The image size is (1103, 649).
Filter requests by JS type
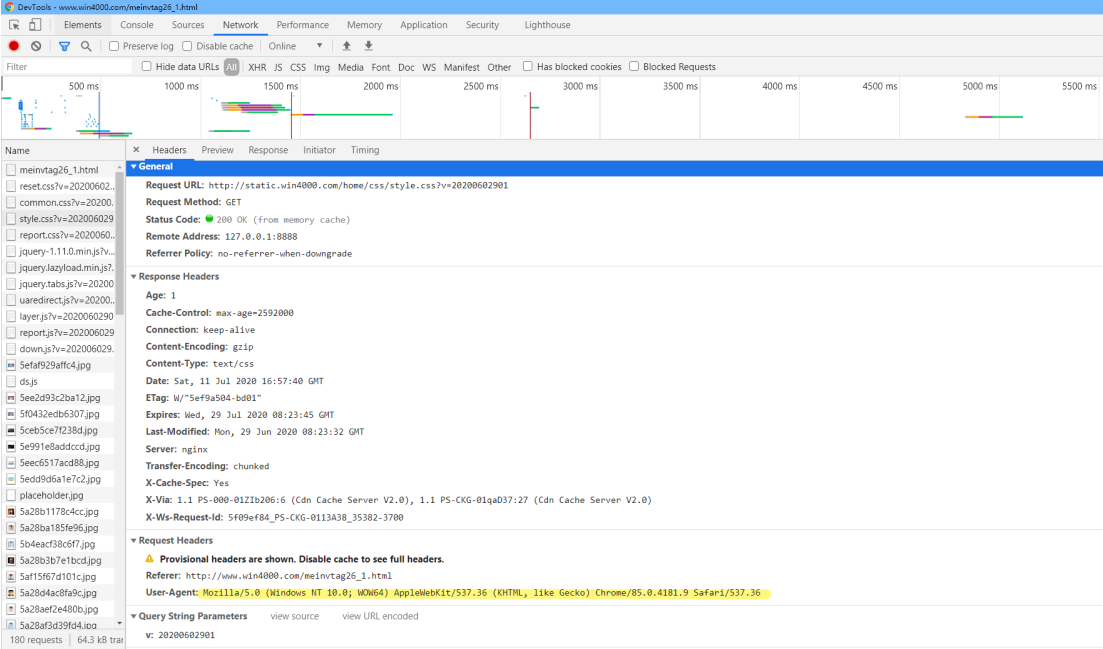278,67
